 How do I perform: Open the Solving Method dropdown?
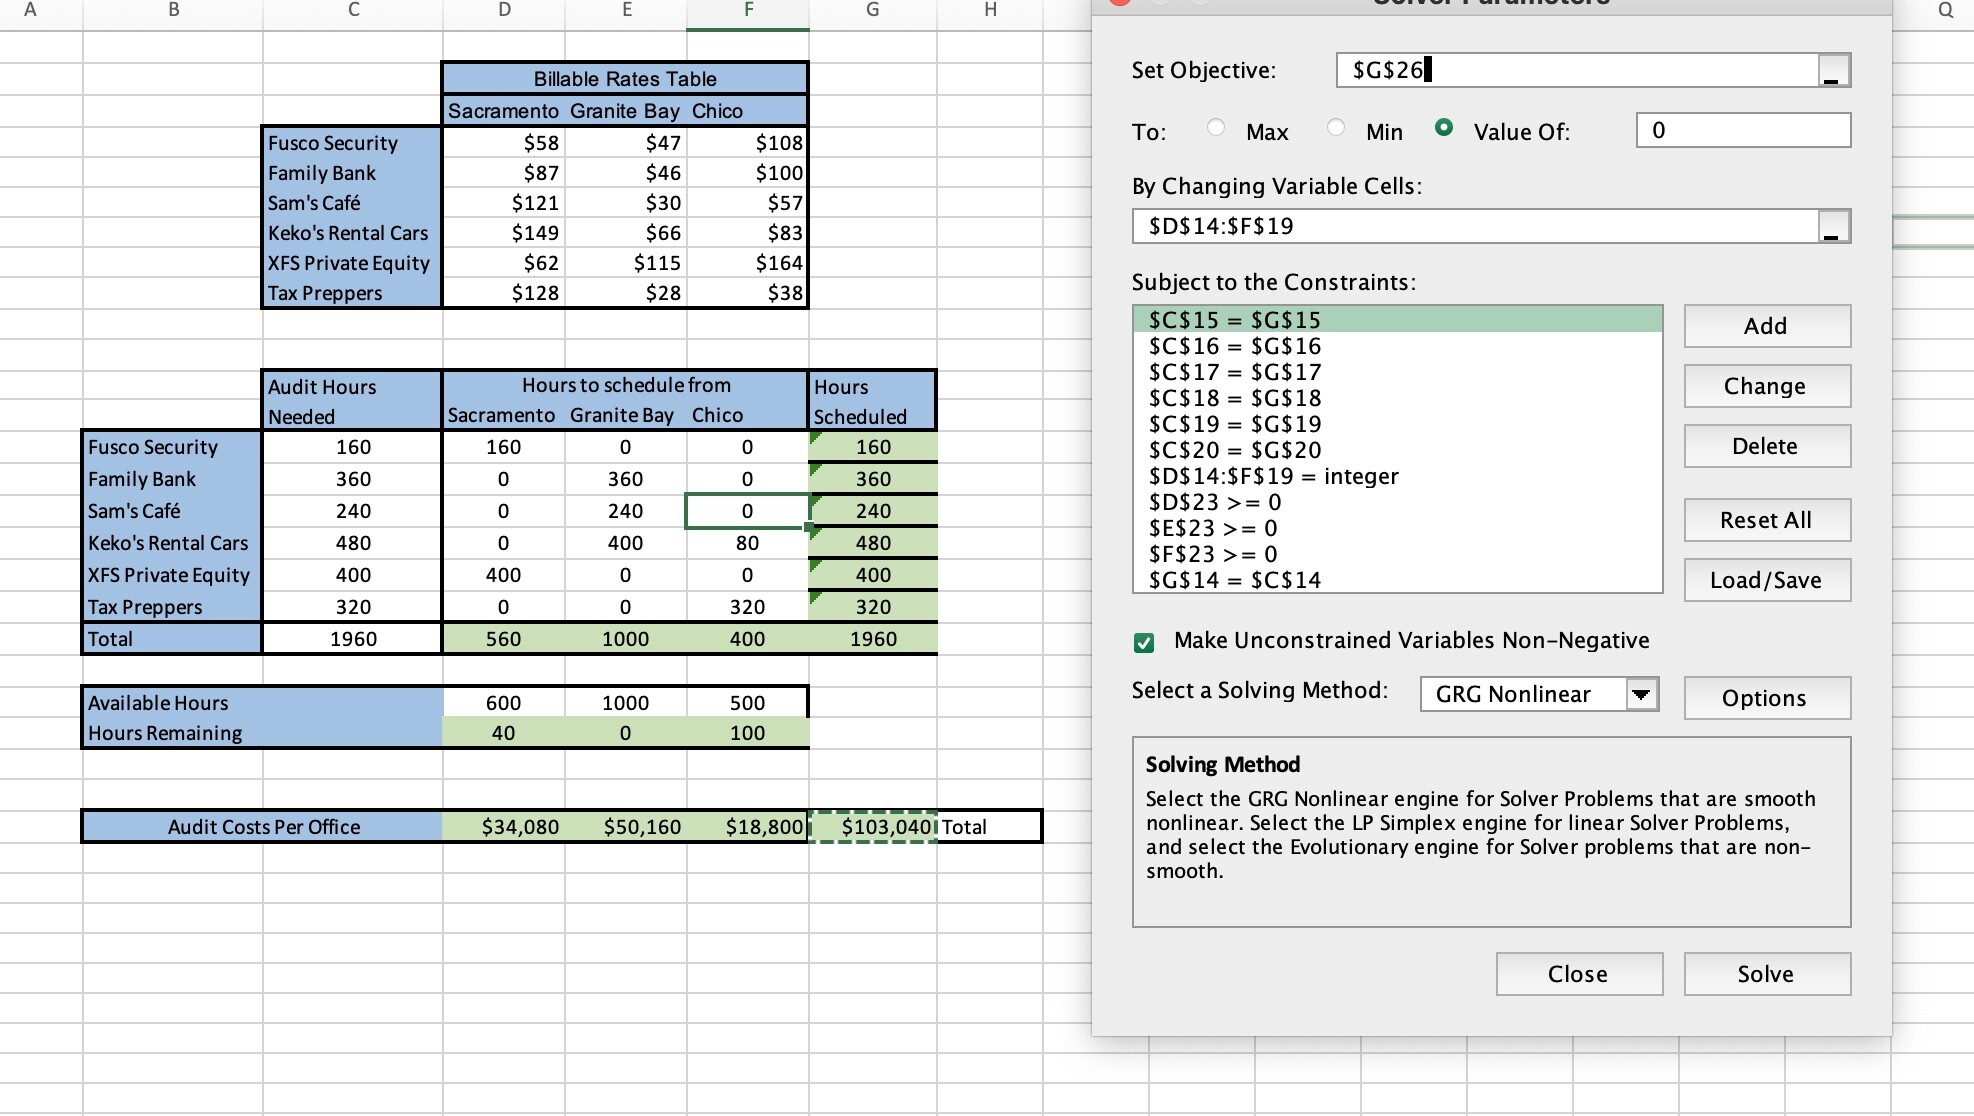click(1641, 694)
